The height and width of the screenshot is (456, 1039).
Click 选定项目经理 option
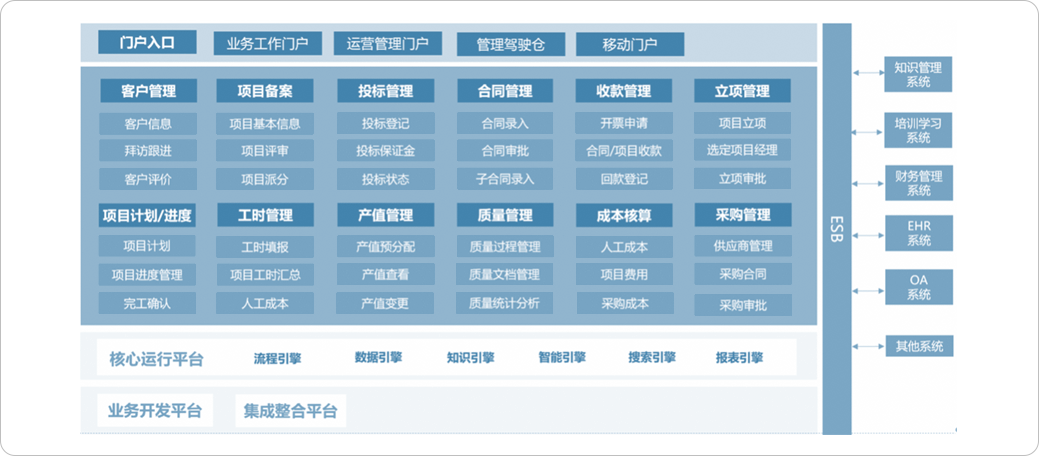pos(742,151)
